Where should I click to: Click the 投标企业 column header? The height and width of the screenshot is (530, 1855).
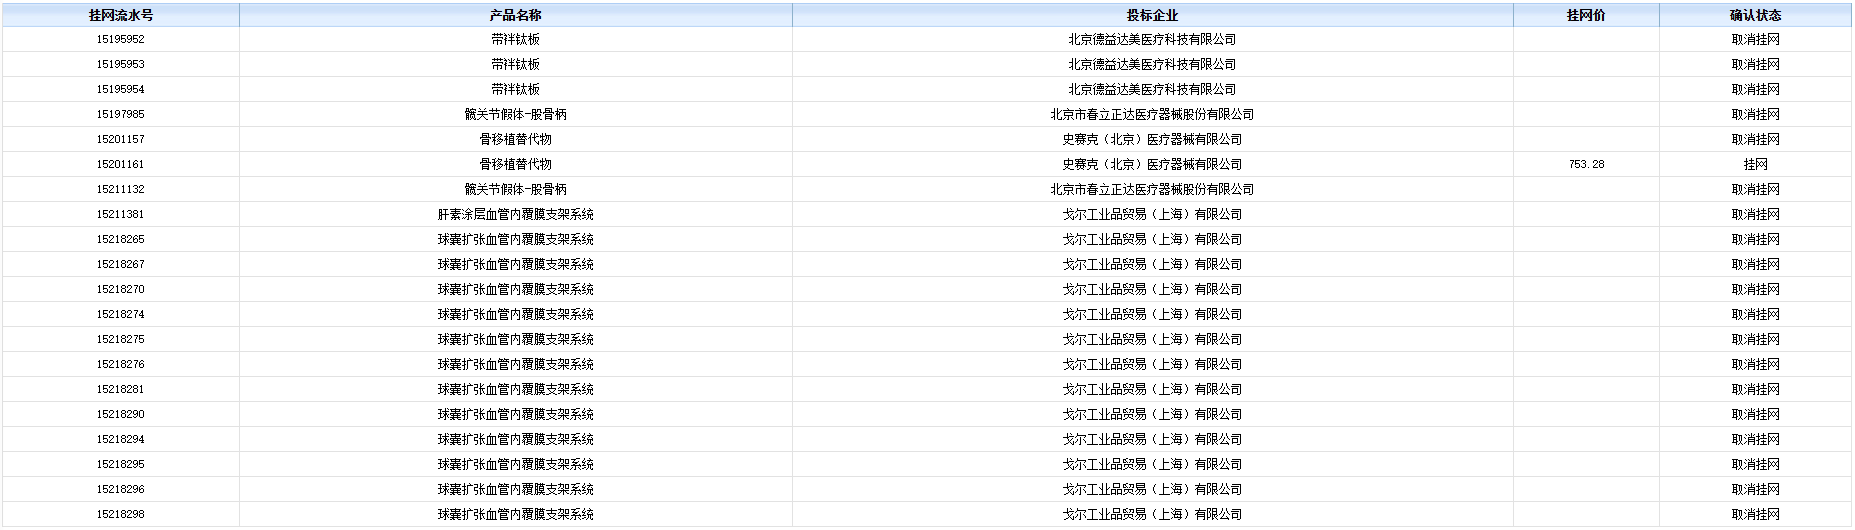tap(1152, 15)
